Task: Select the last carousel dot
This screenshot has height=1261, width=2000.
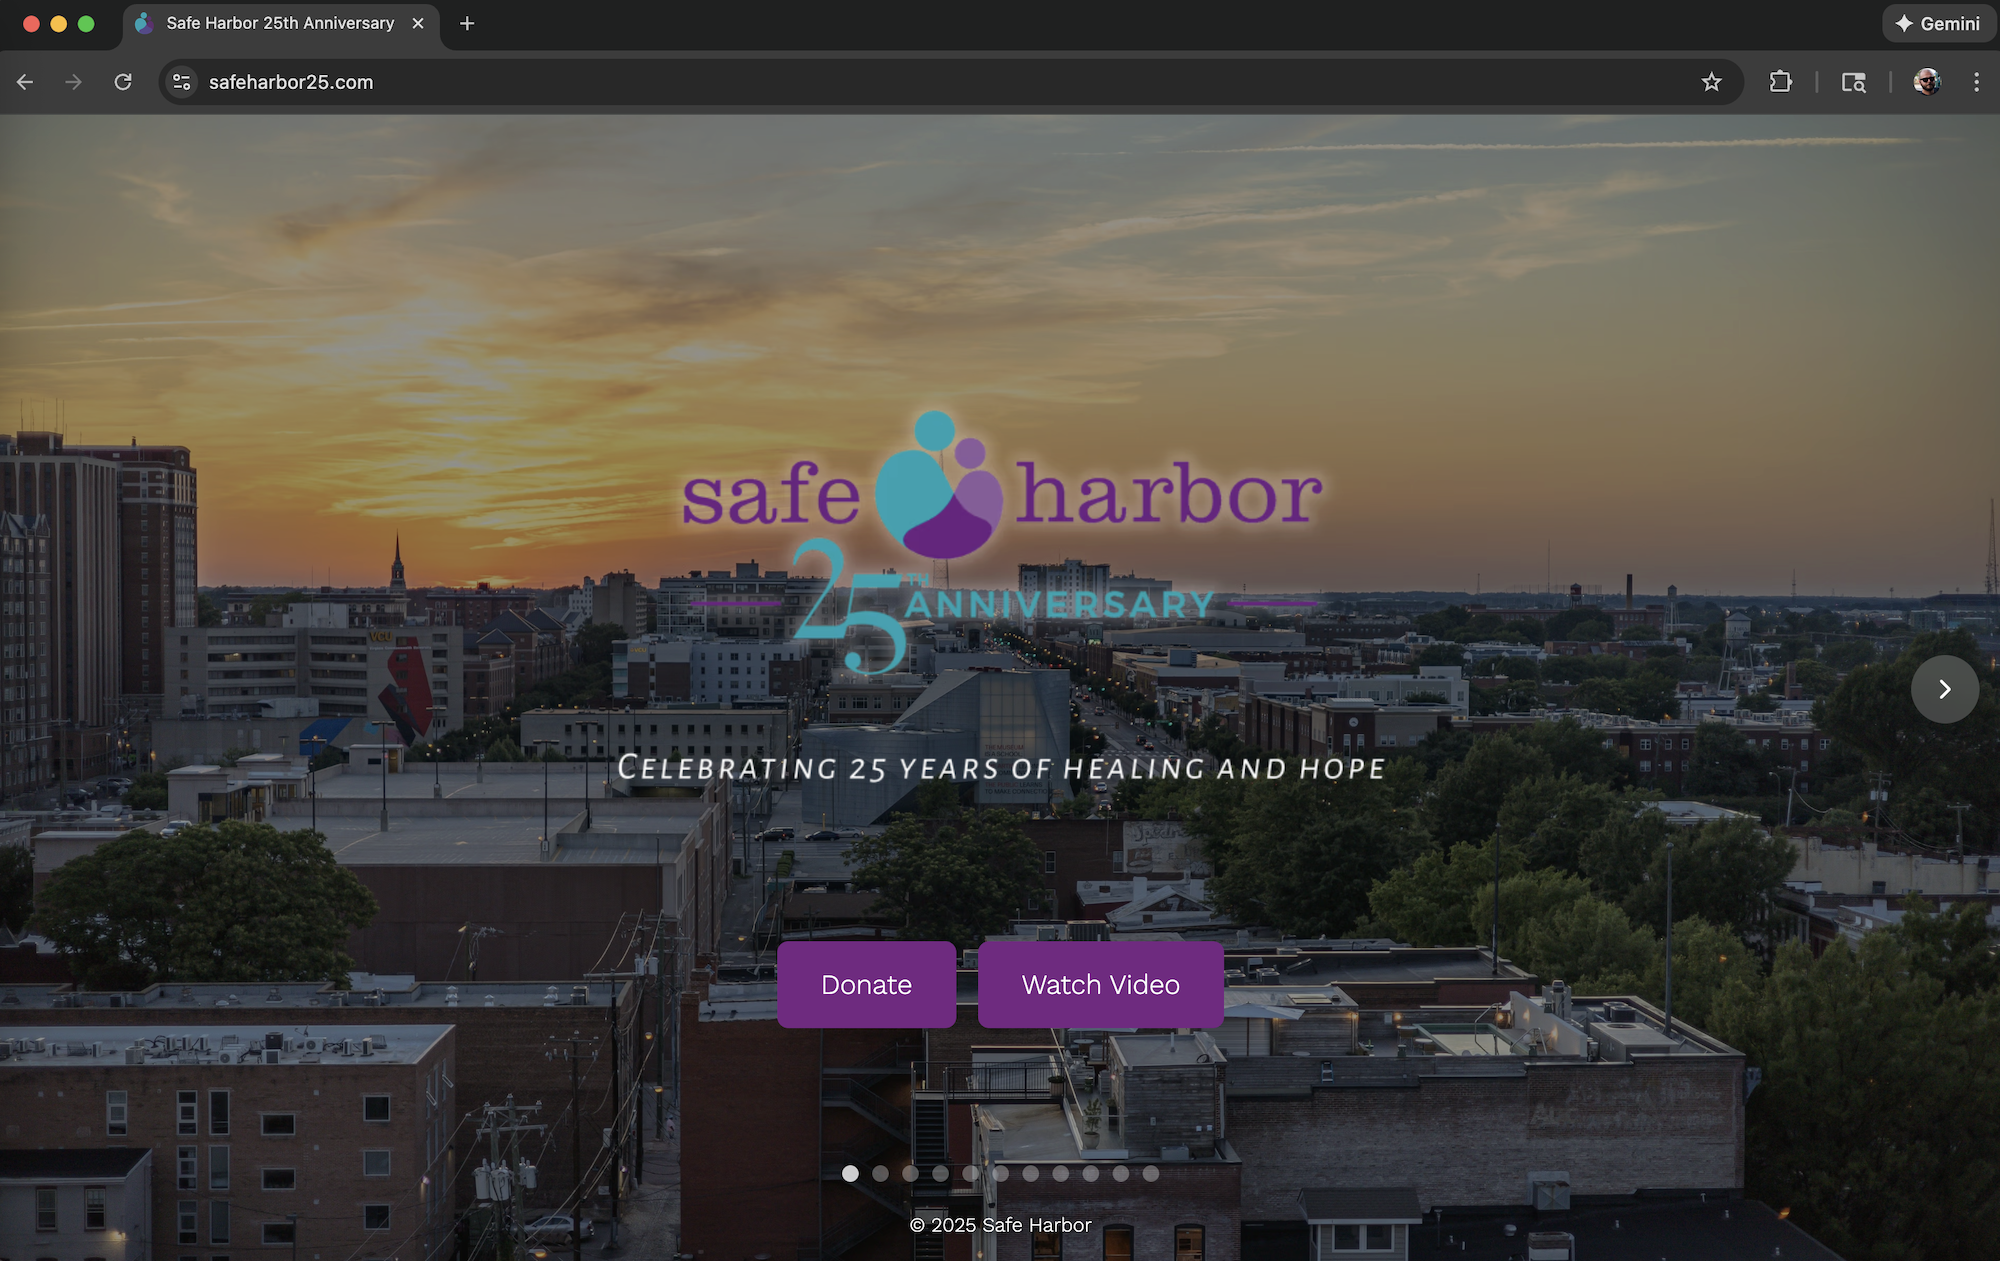Action: click(x=1151, y=1173)
